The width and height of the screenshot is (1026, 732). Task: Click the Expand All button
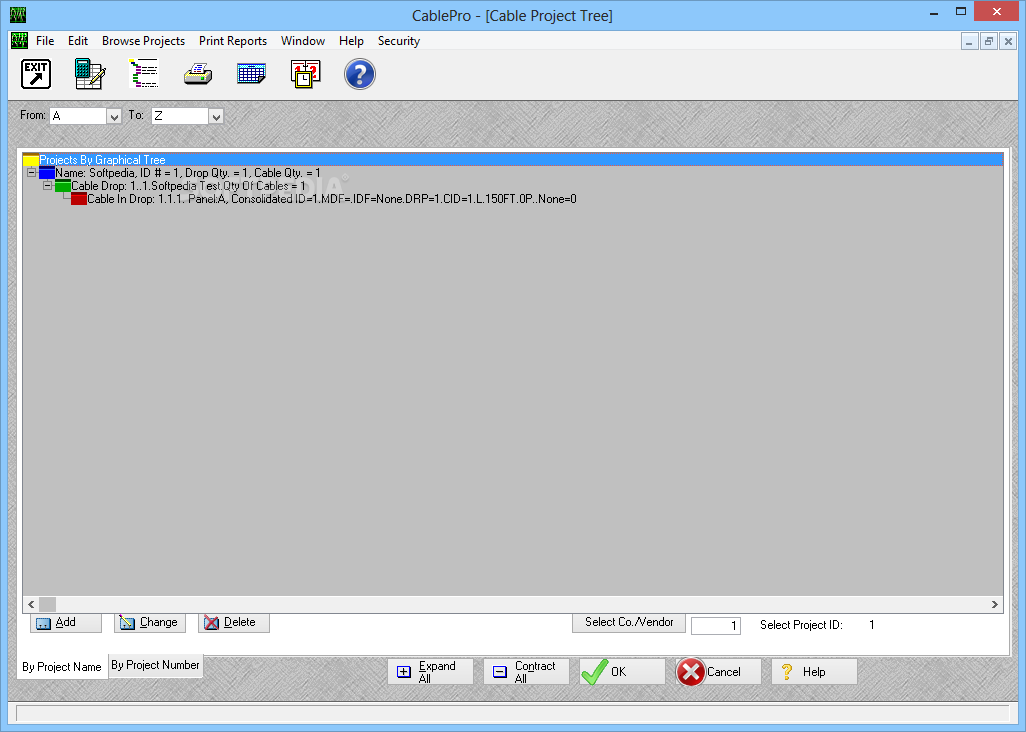pos(431,672)
